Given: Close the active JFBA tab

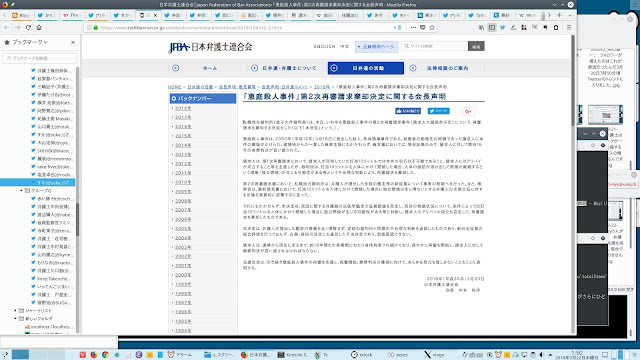Looking at the screenshot, I should [155, 15].
